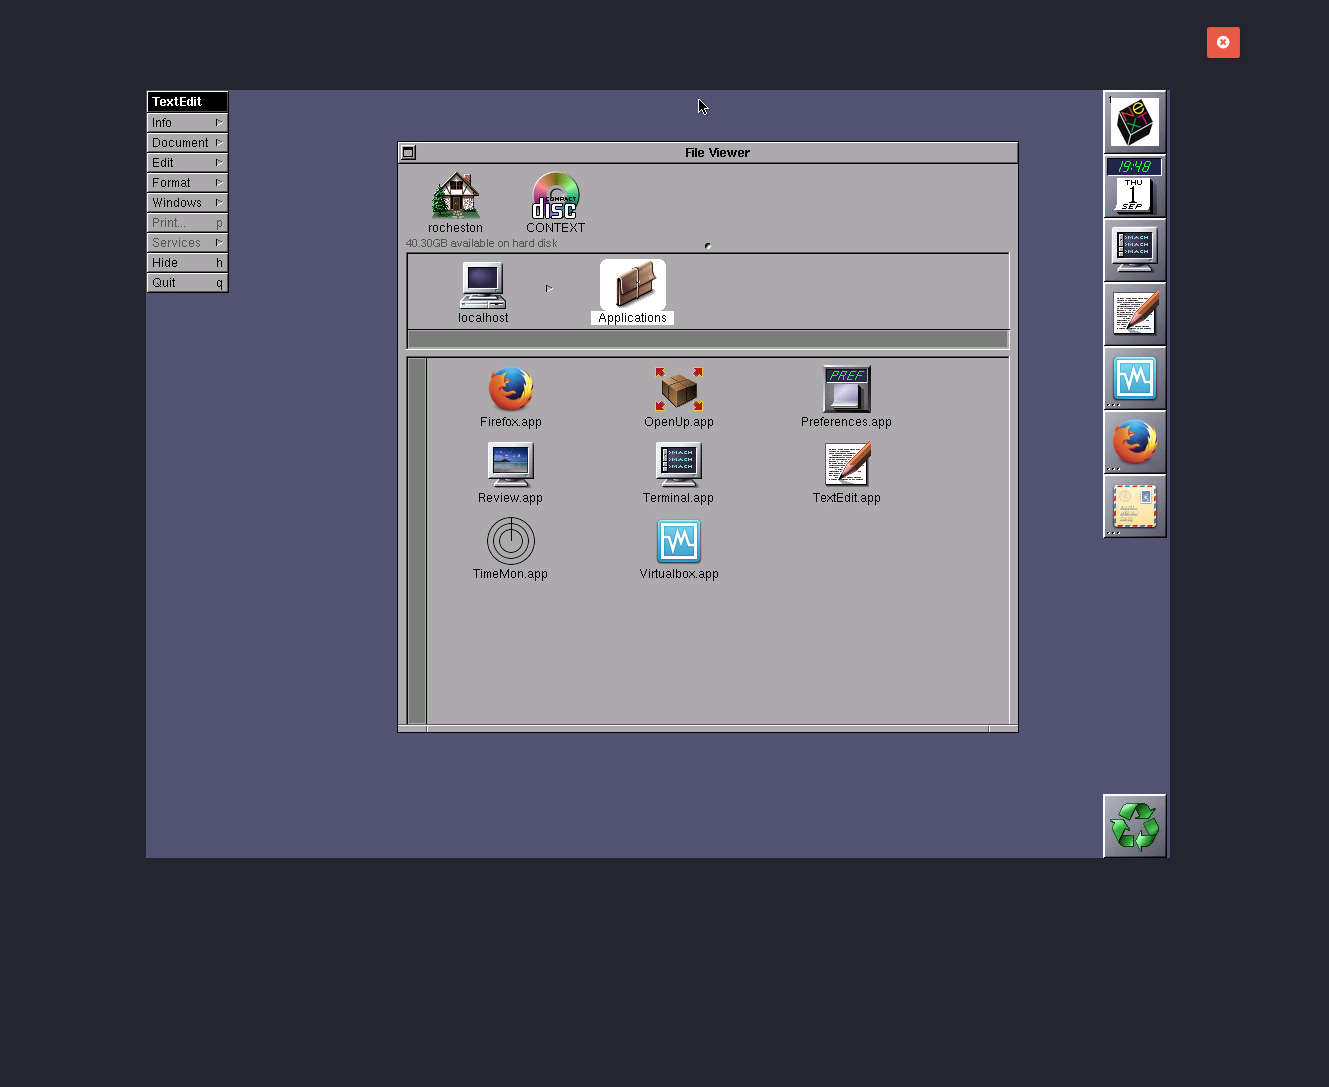Viewport: 1329px width, 1087px height.
Task: Click the red close overlay button
Action: coord(1223,42)
